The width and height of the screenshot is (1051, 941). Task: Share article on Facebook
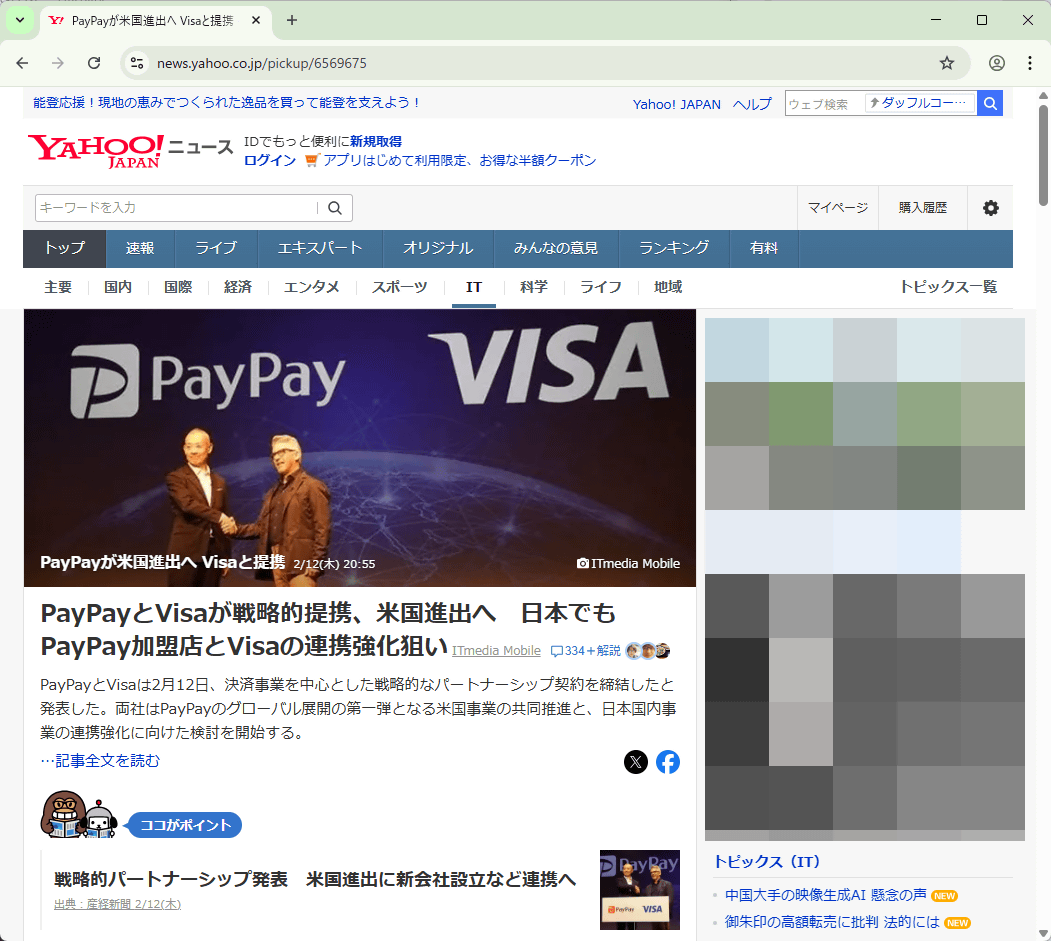tap(668, 761)
